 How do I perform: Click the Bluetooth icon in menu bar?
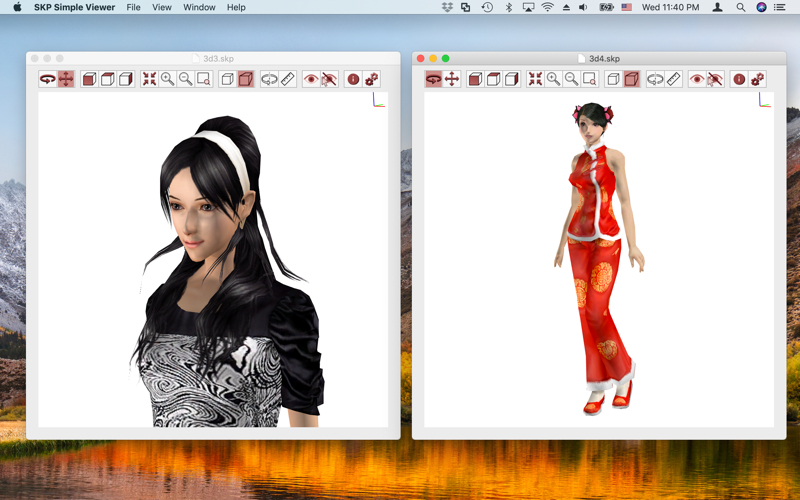point(509,7)
